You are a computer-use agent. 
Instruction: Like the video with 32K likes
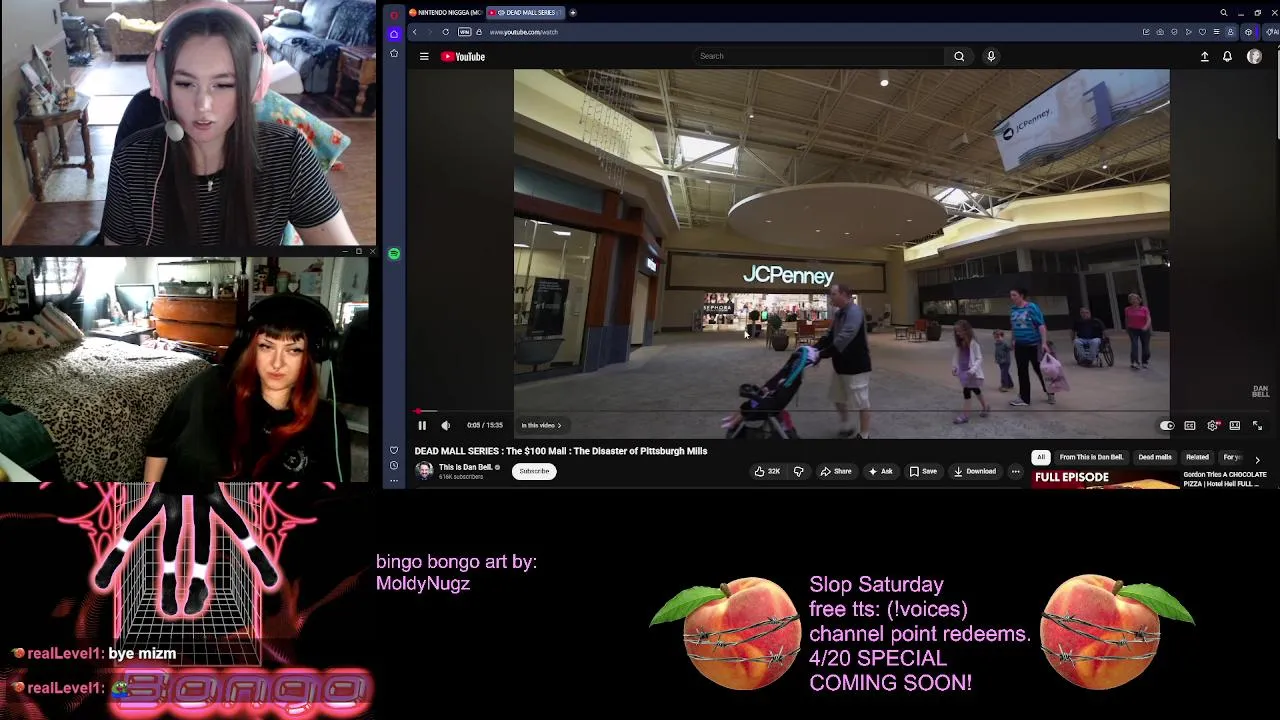[x=767, y=471]
